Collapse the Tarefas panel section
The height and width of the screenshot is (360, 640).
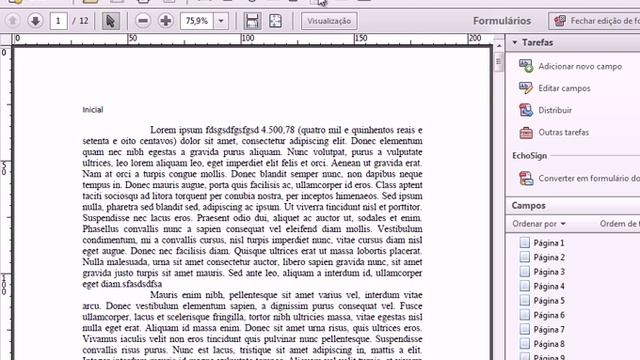(x=515, y=42)
